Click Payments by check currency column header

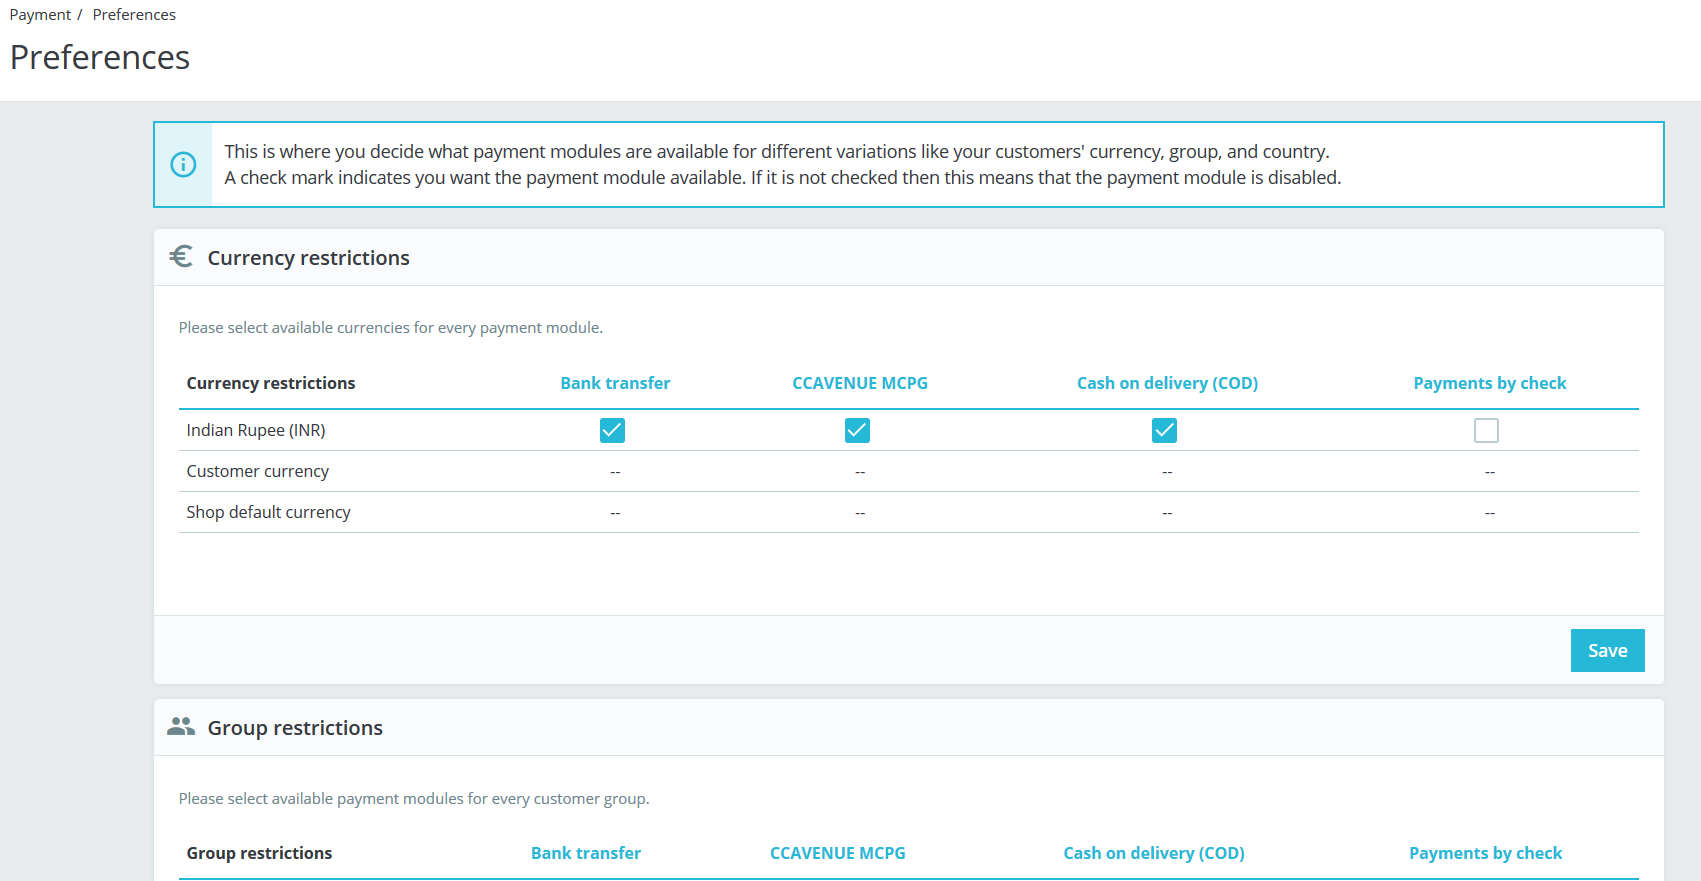[x=1489, y=383]
